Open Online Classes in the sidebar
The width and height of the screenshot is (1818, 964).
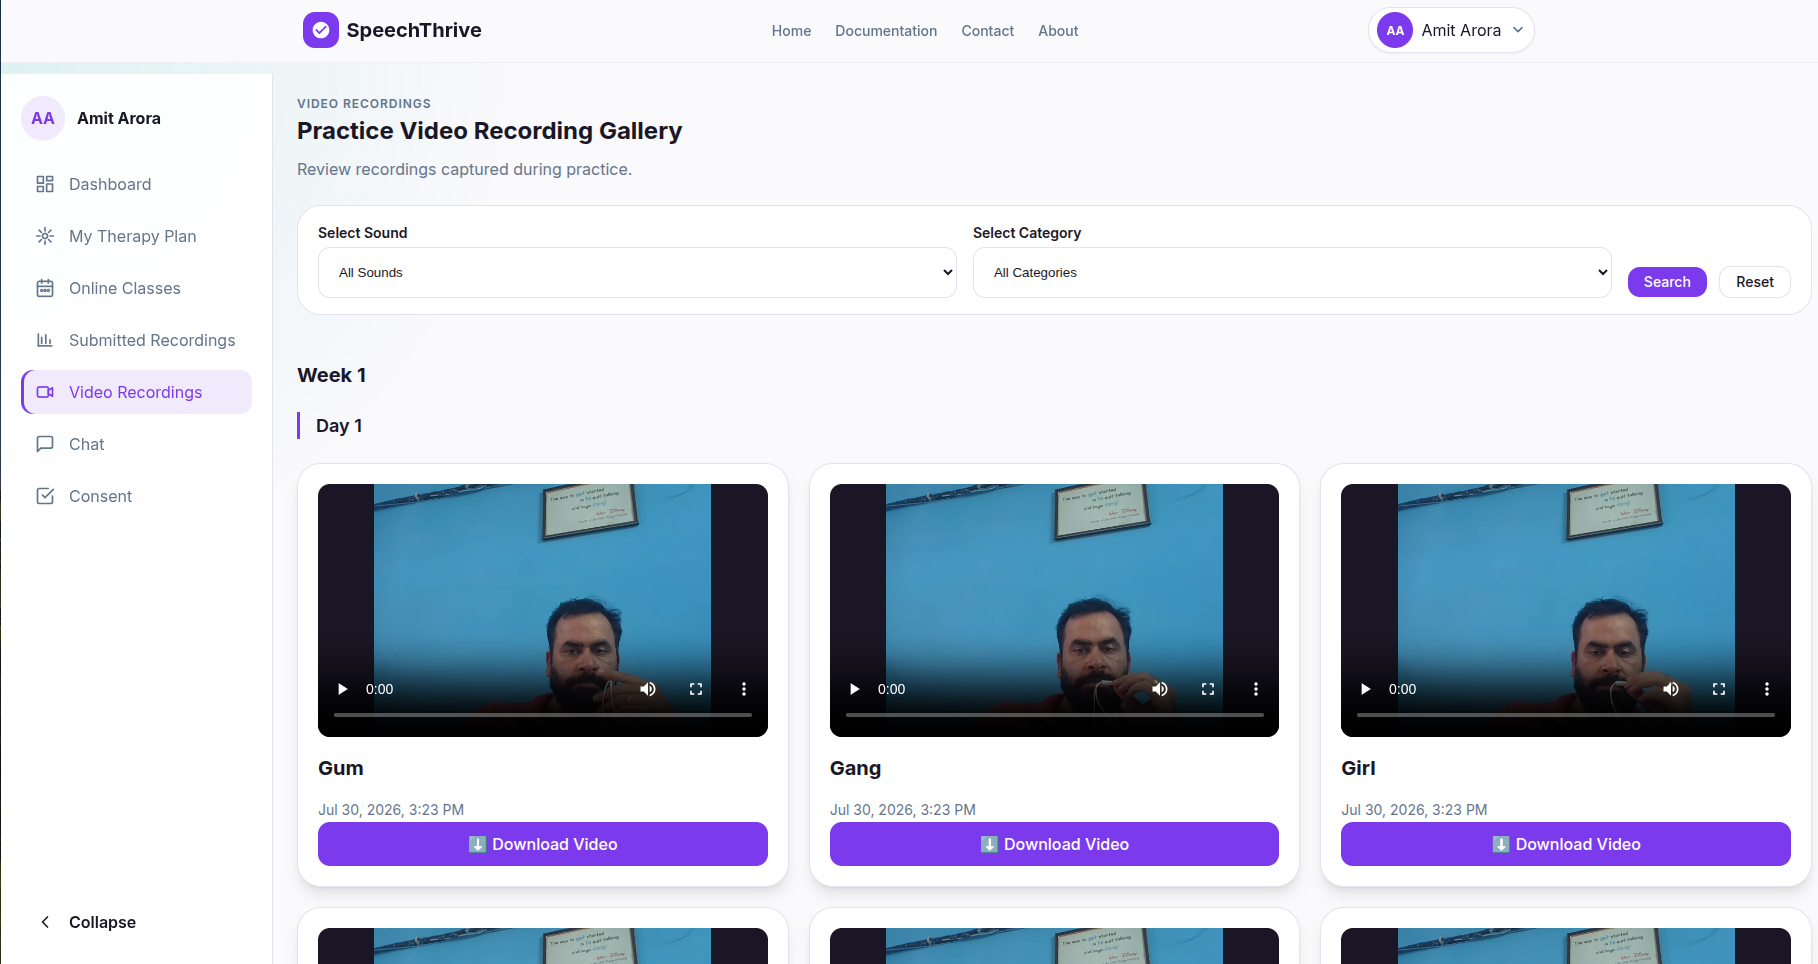coord(136,288)
